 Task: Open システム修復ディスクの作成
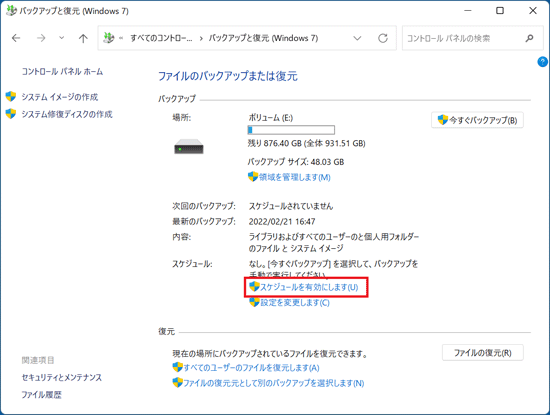coord(67,114)
